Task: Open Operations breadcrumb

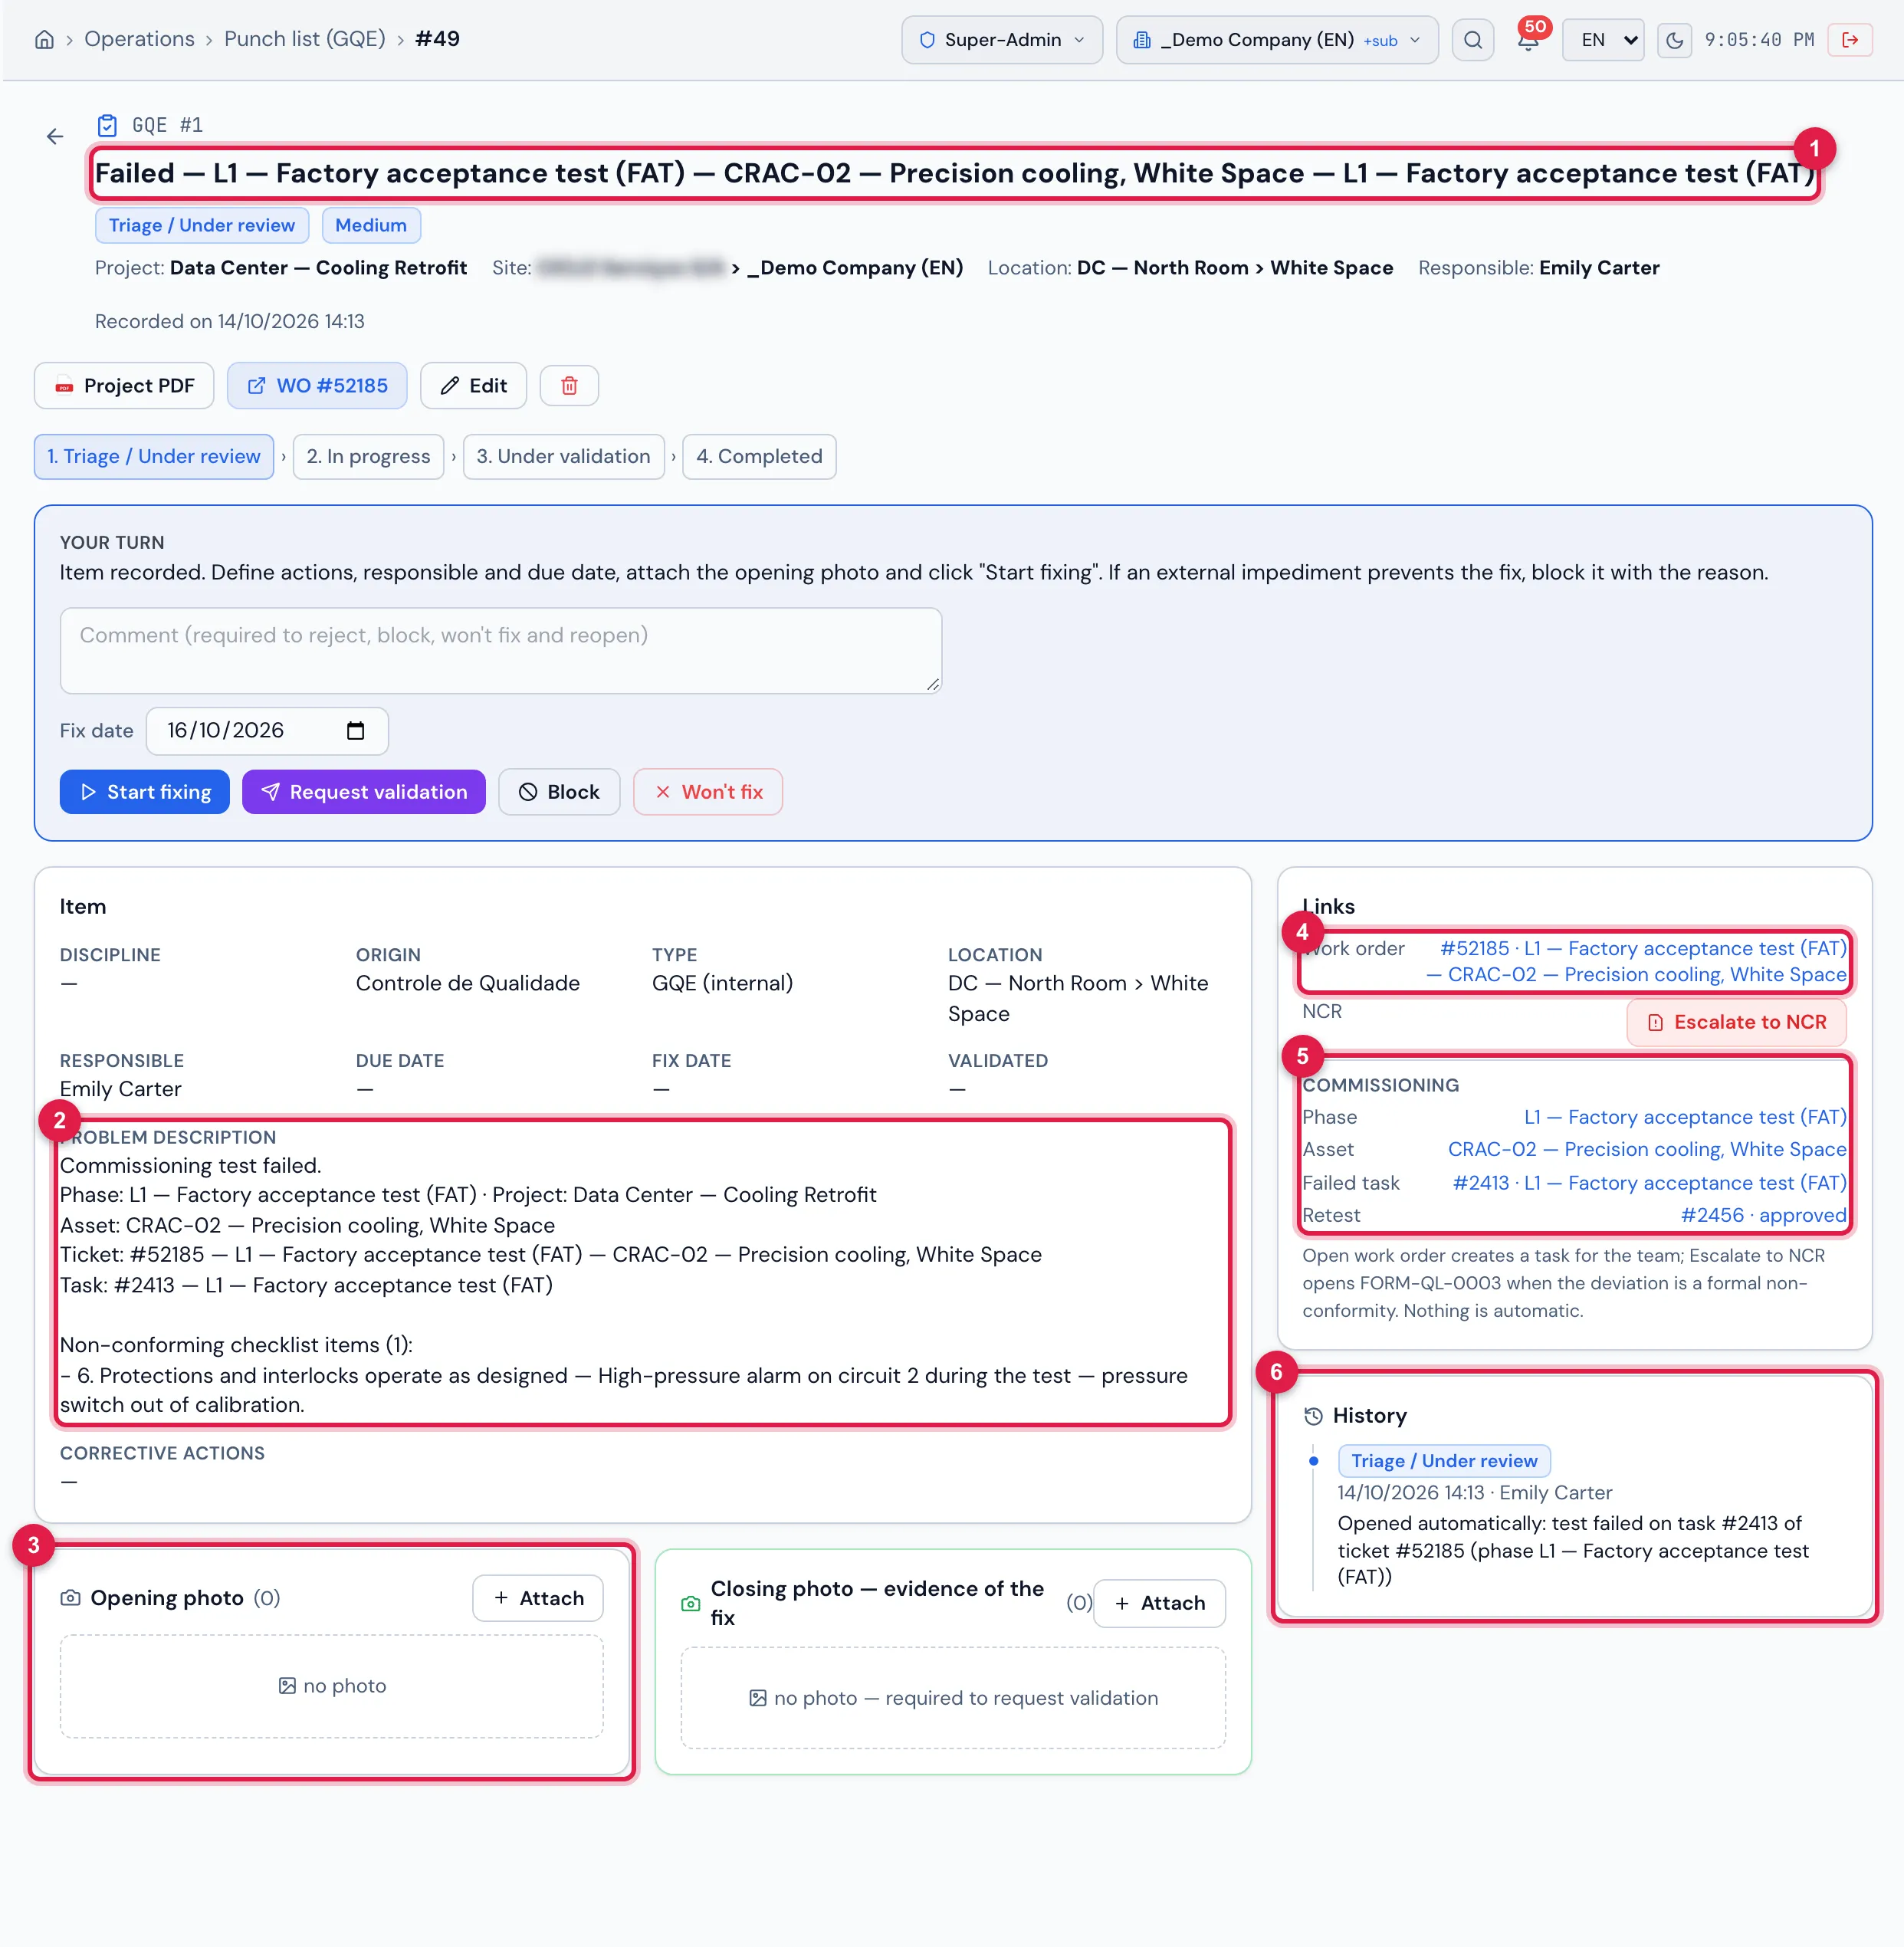Action: 139,39
